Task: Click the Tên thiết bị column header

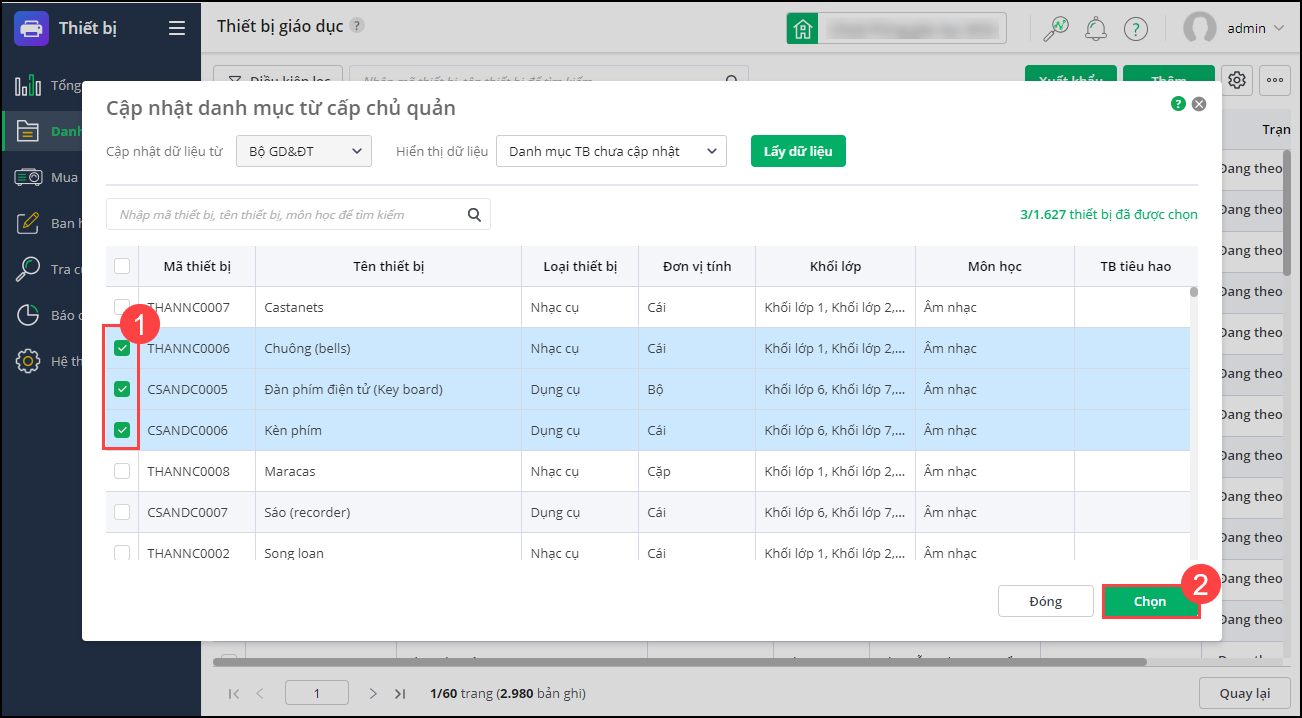Action: [388, 266]
